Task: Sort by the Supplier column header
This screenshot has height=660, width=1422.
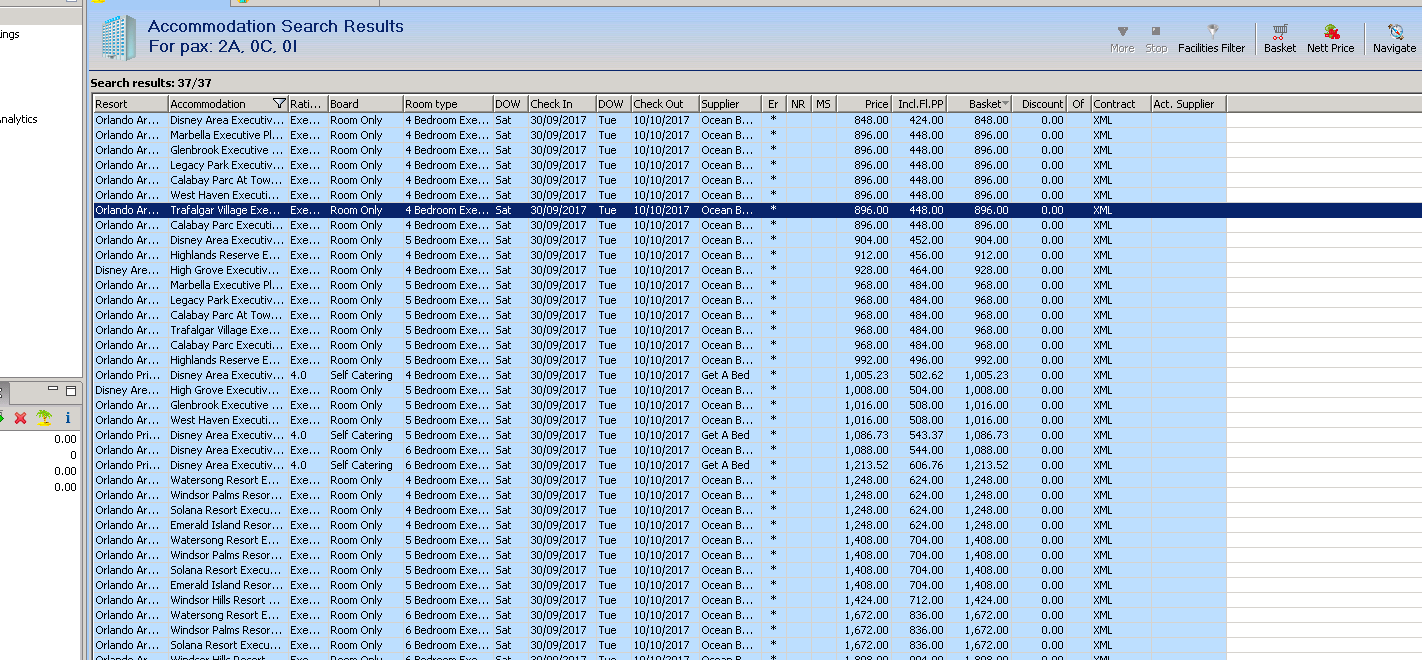Action: click(x=728, y=104)
